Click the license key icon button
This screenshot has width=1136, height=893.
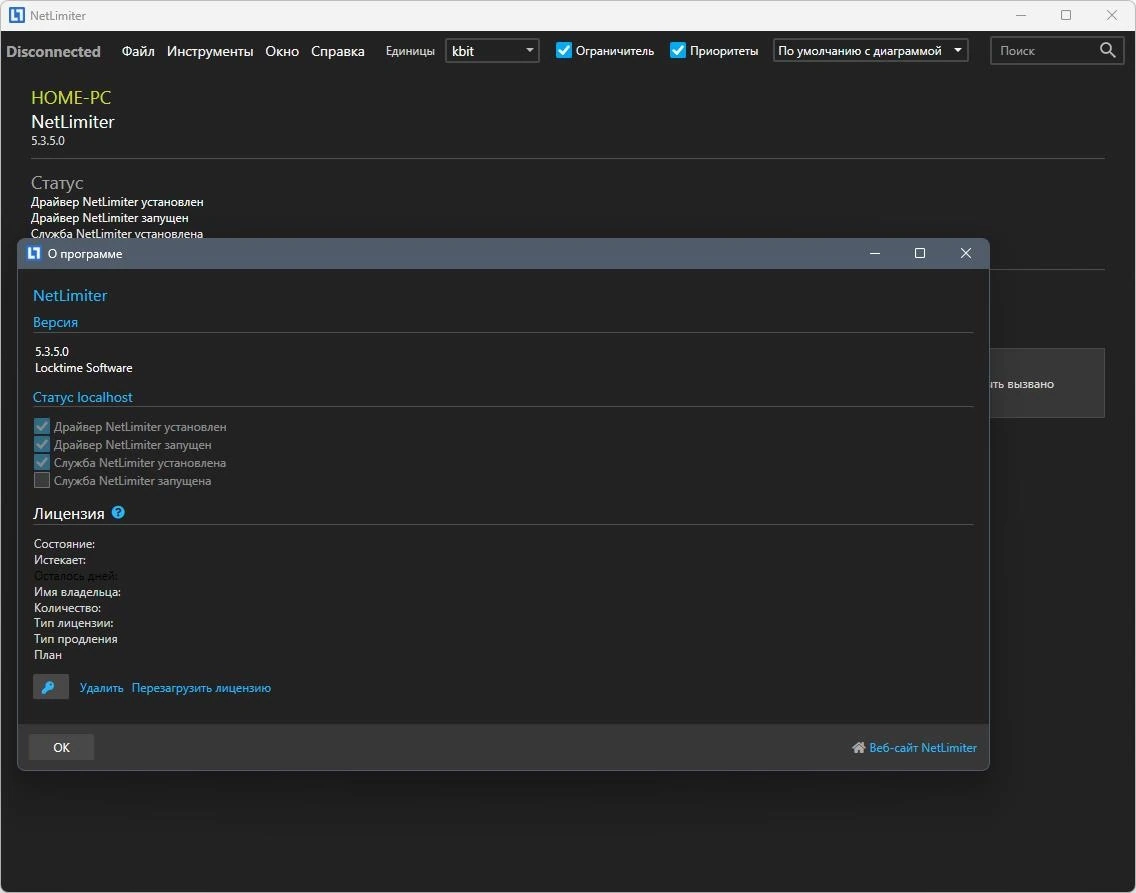click(51, 687)
